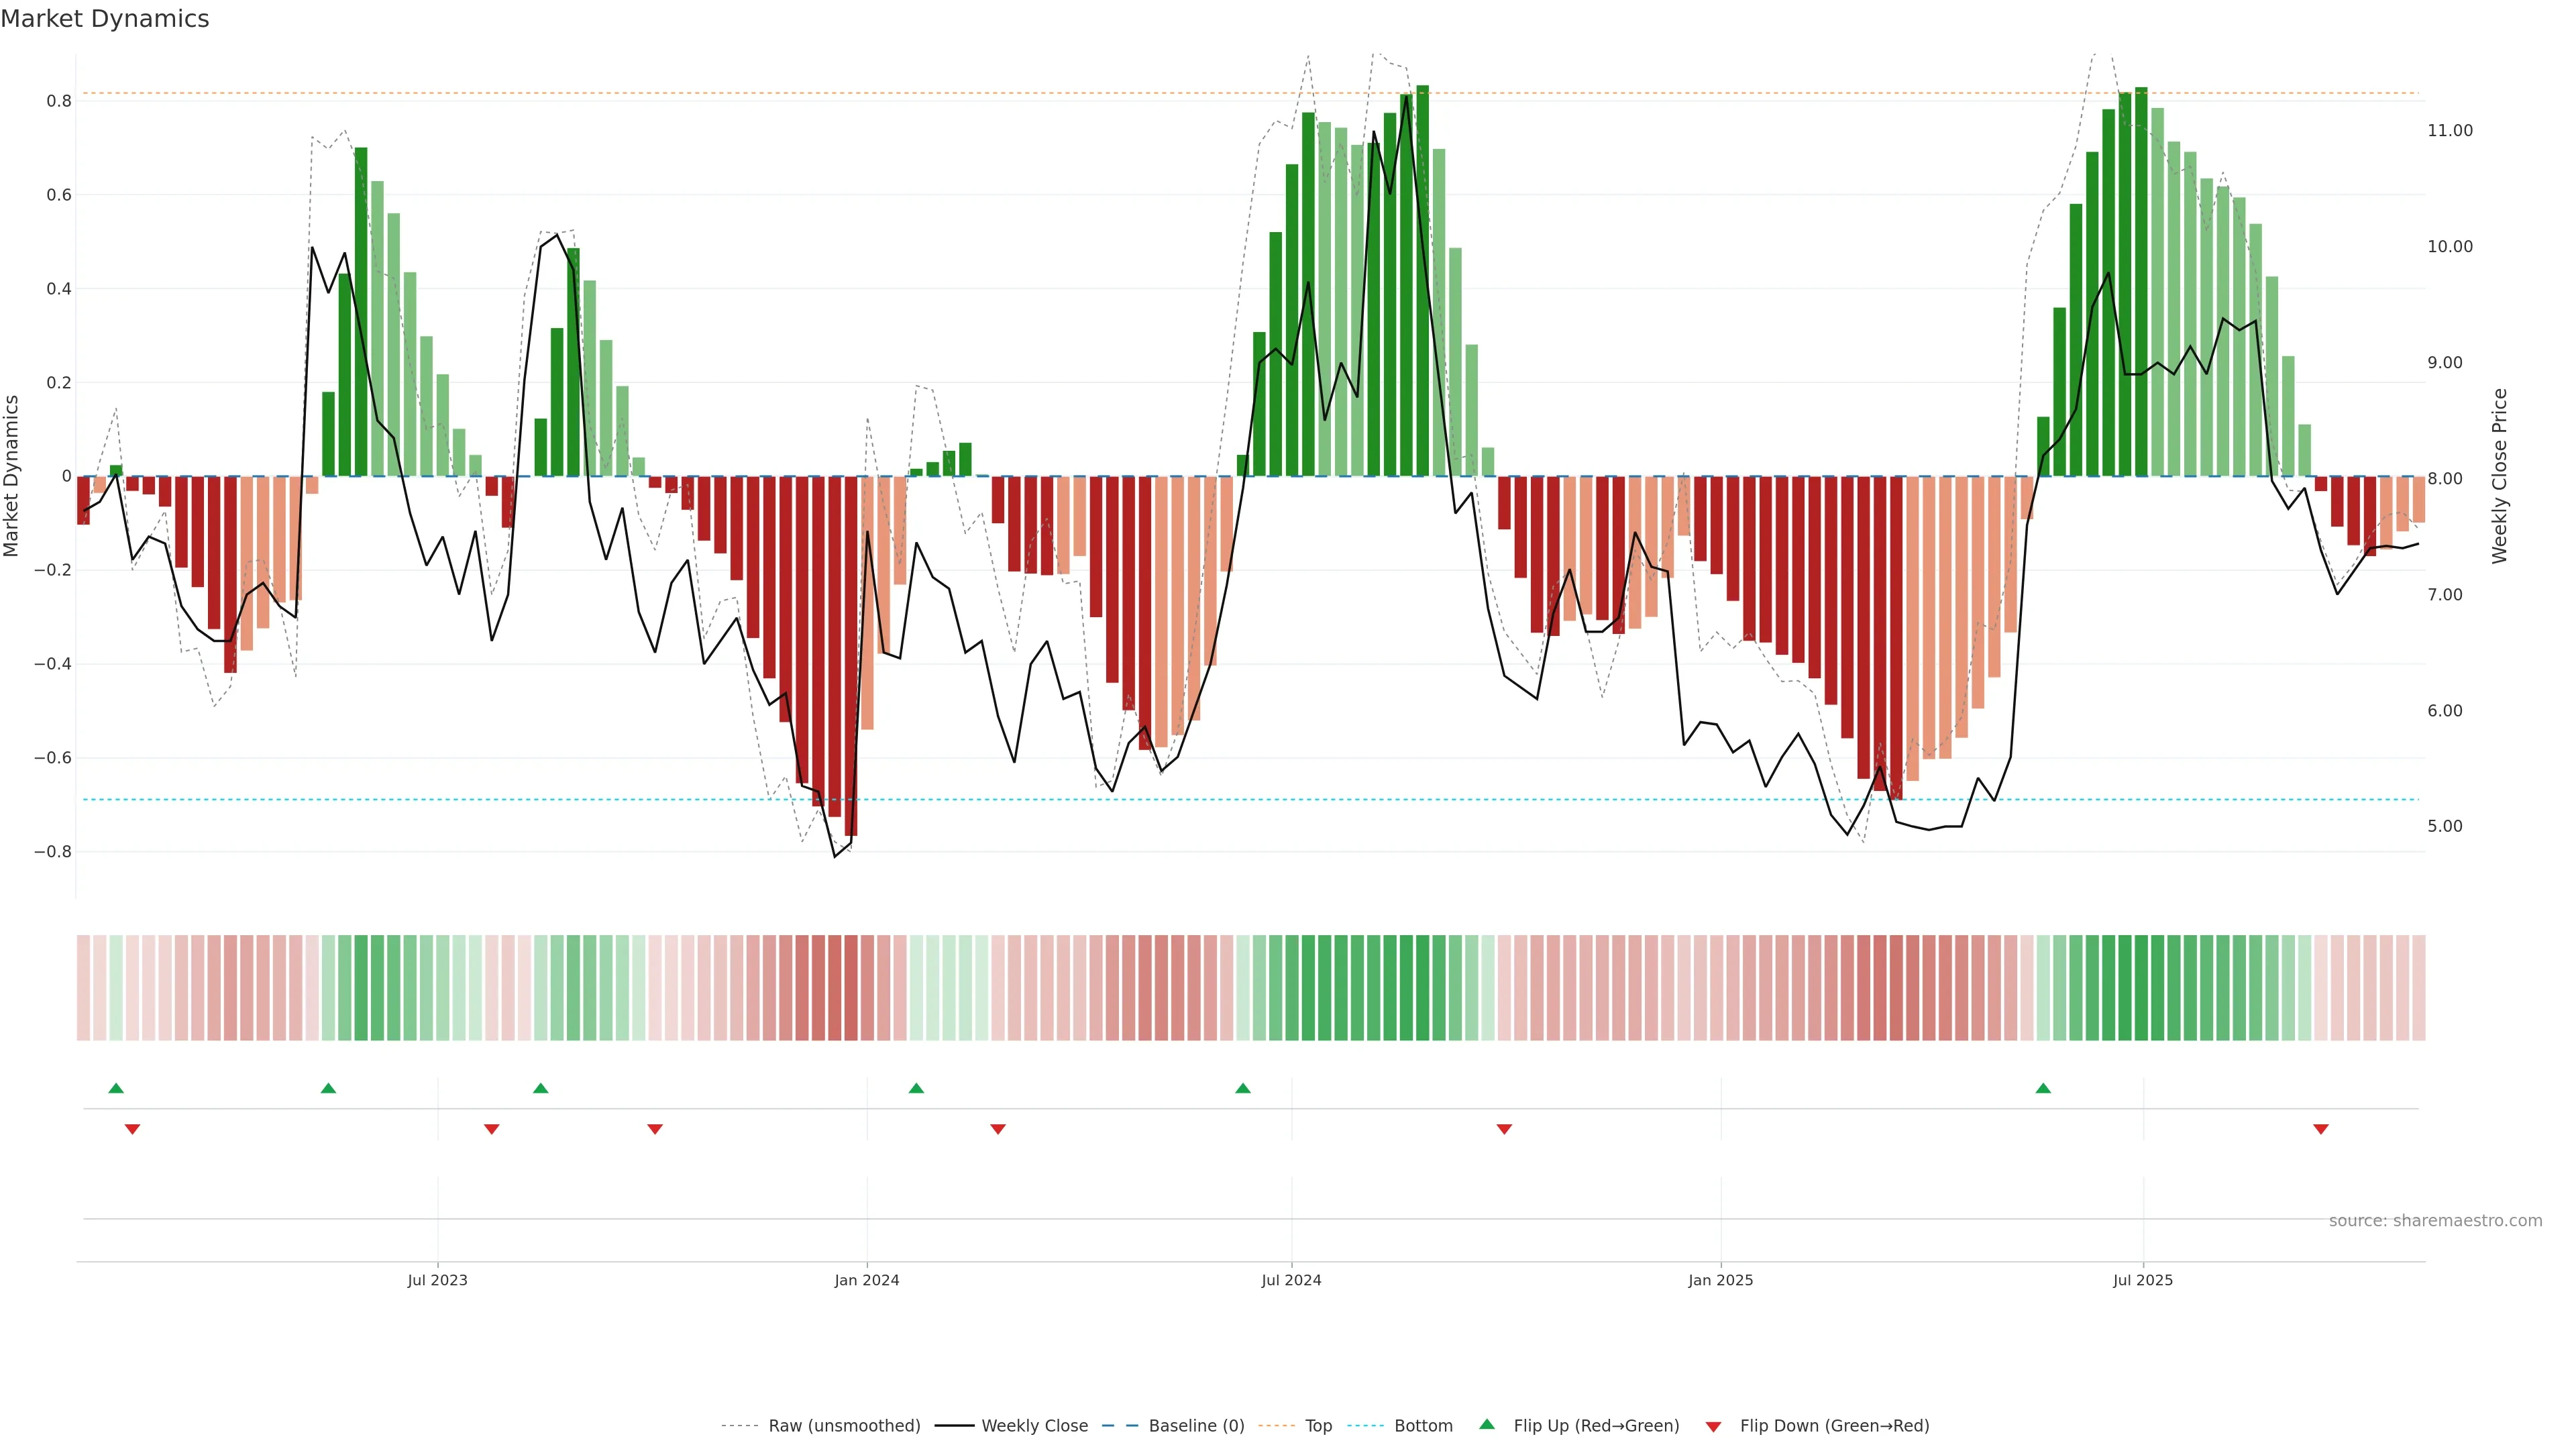This screenshot has width=2576, height=1449.
Task: Click the leftmost green flip-up marker
Action: 116,1088
